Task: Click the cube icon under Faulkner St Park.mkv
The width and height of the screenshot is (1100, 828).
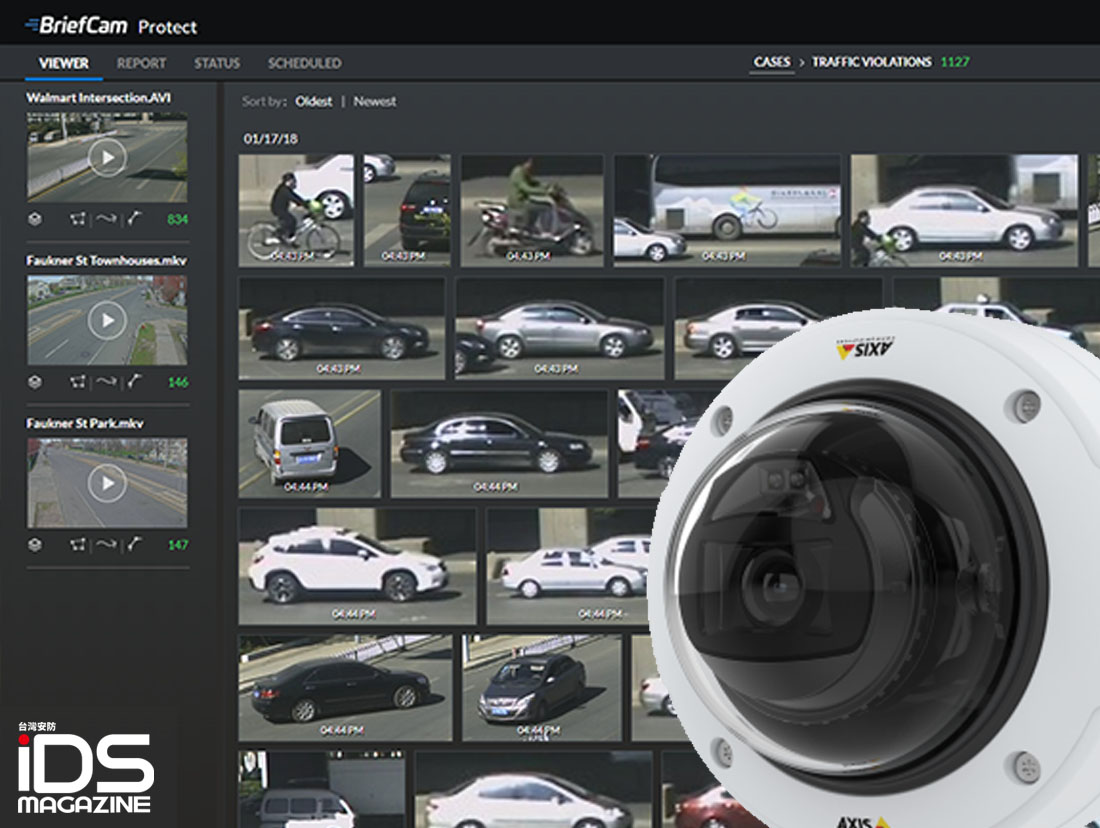Action: [x=35, y=545]
